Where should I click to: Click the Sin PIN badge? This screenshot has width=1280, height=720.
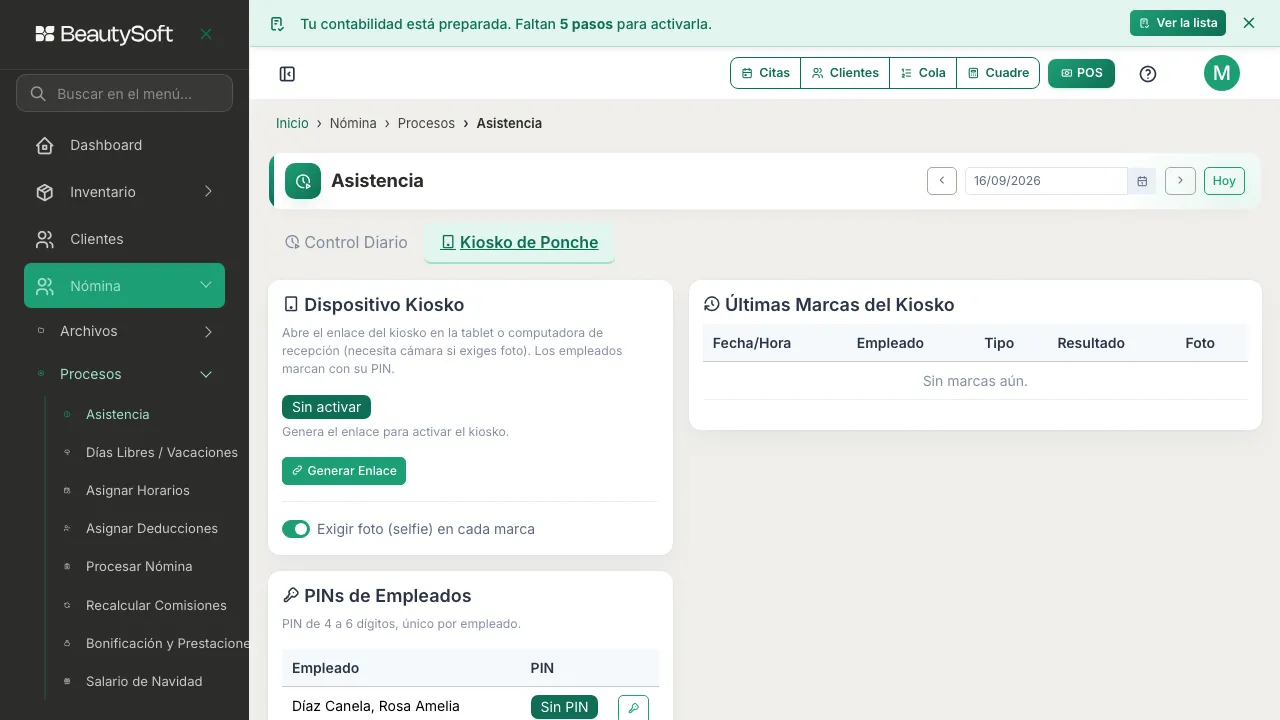[x=564, y=707]
